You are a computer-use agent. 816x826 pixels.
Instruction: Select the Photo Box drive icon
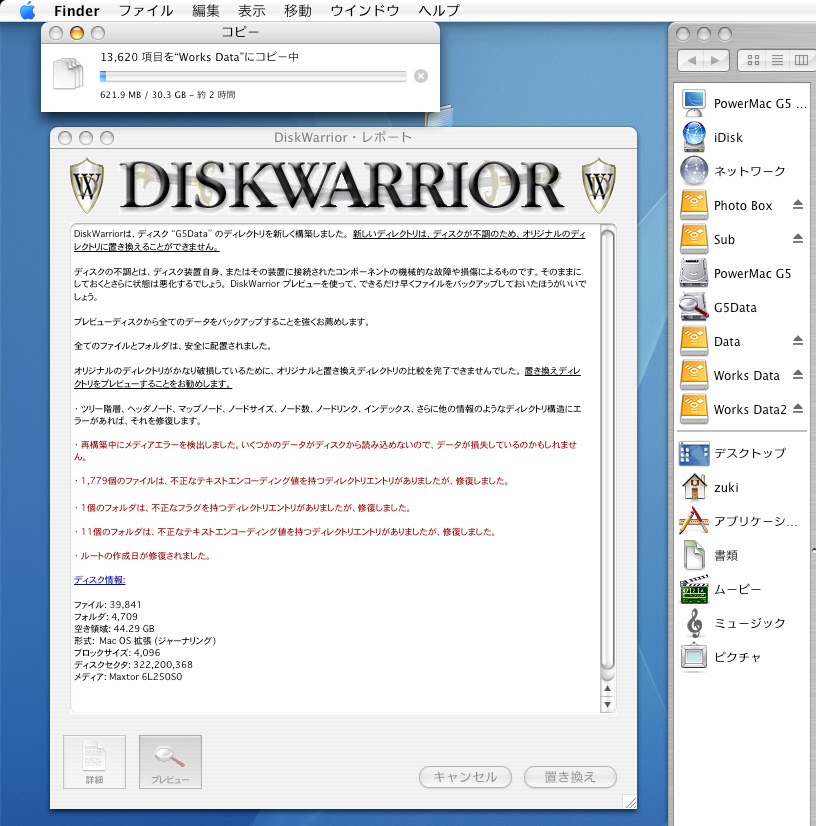pos(694,205)
